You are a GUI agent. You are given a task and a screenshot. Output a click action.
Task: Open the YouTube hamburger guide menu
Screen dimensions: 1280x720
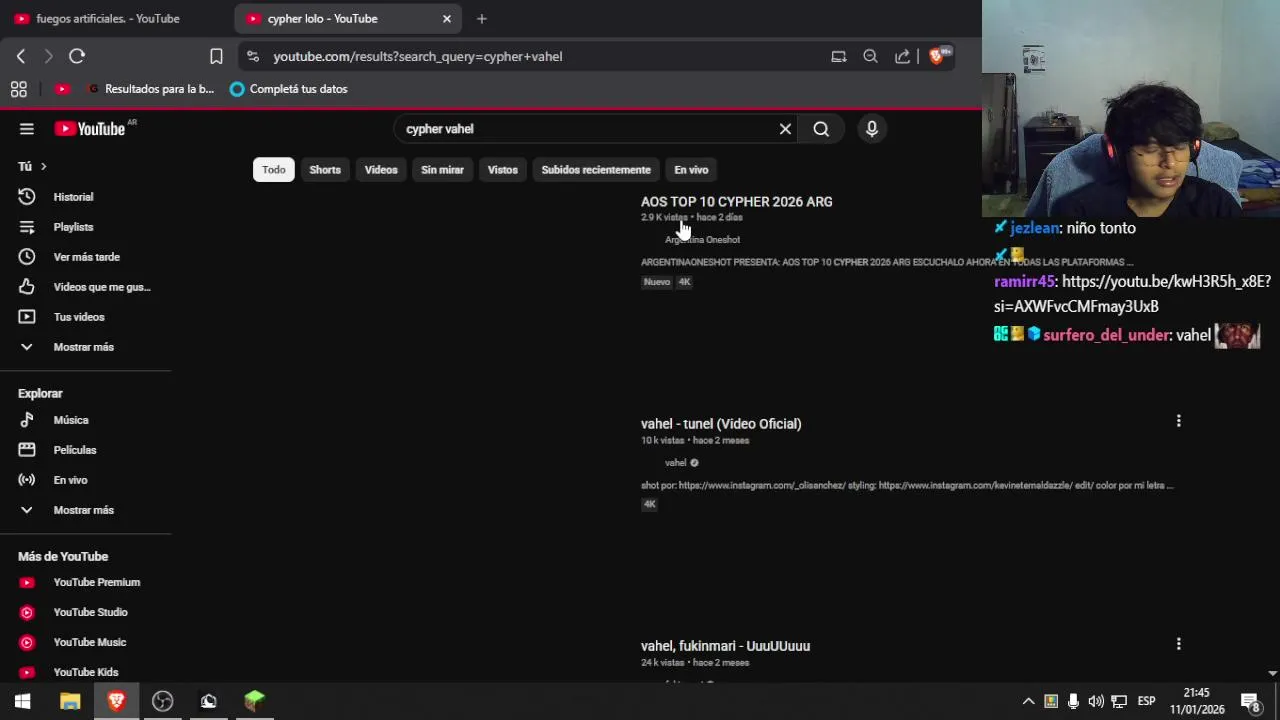[x=27, y=129]
